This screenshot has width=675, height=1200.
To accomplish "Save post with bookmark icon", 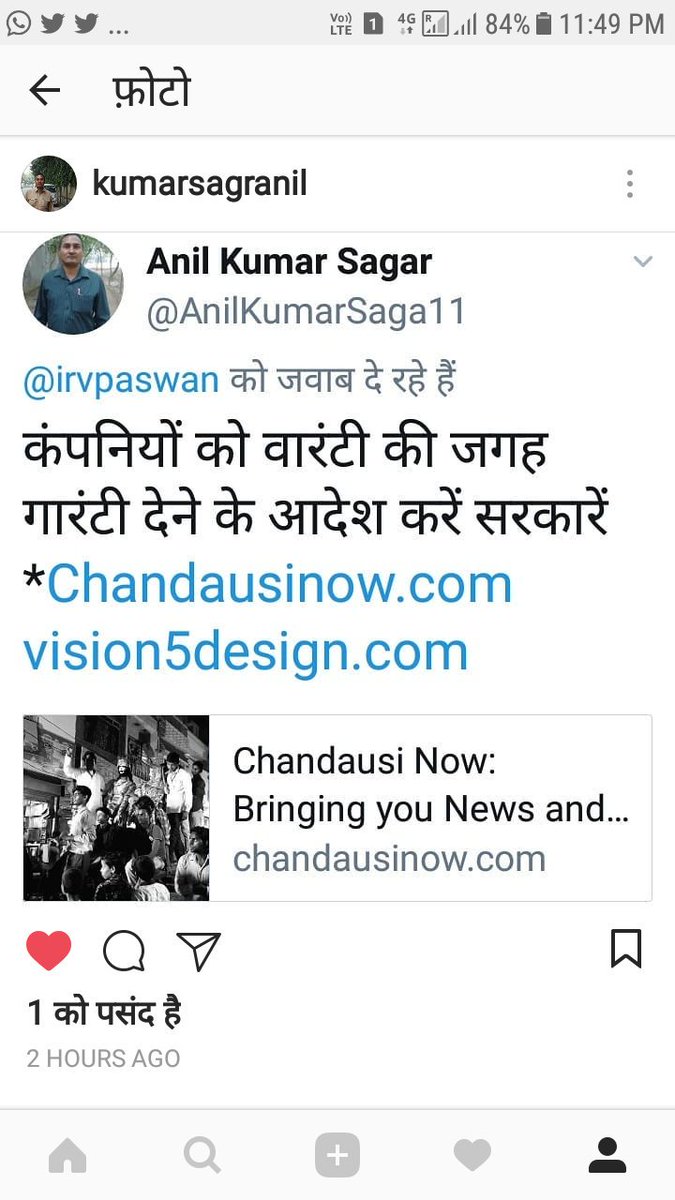I will pos(626,950).
